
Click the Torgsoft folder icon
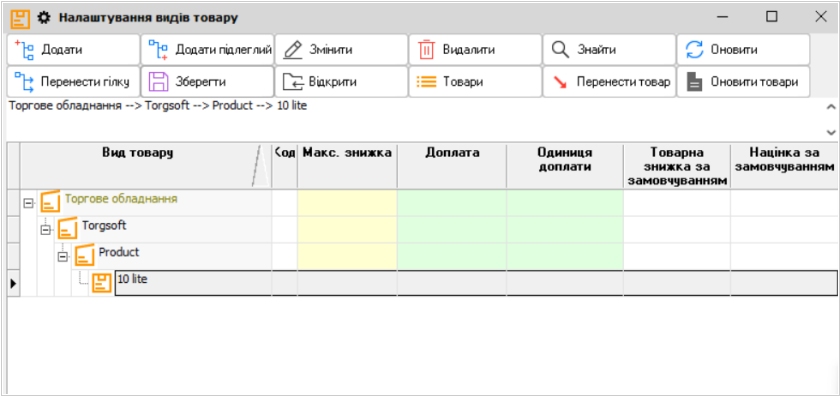(68, 228)
